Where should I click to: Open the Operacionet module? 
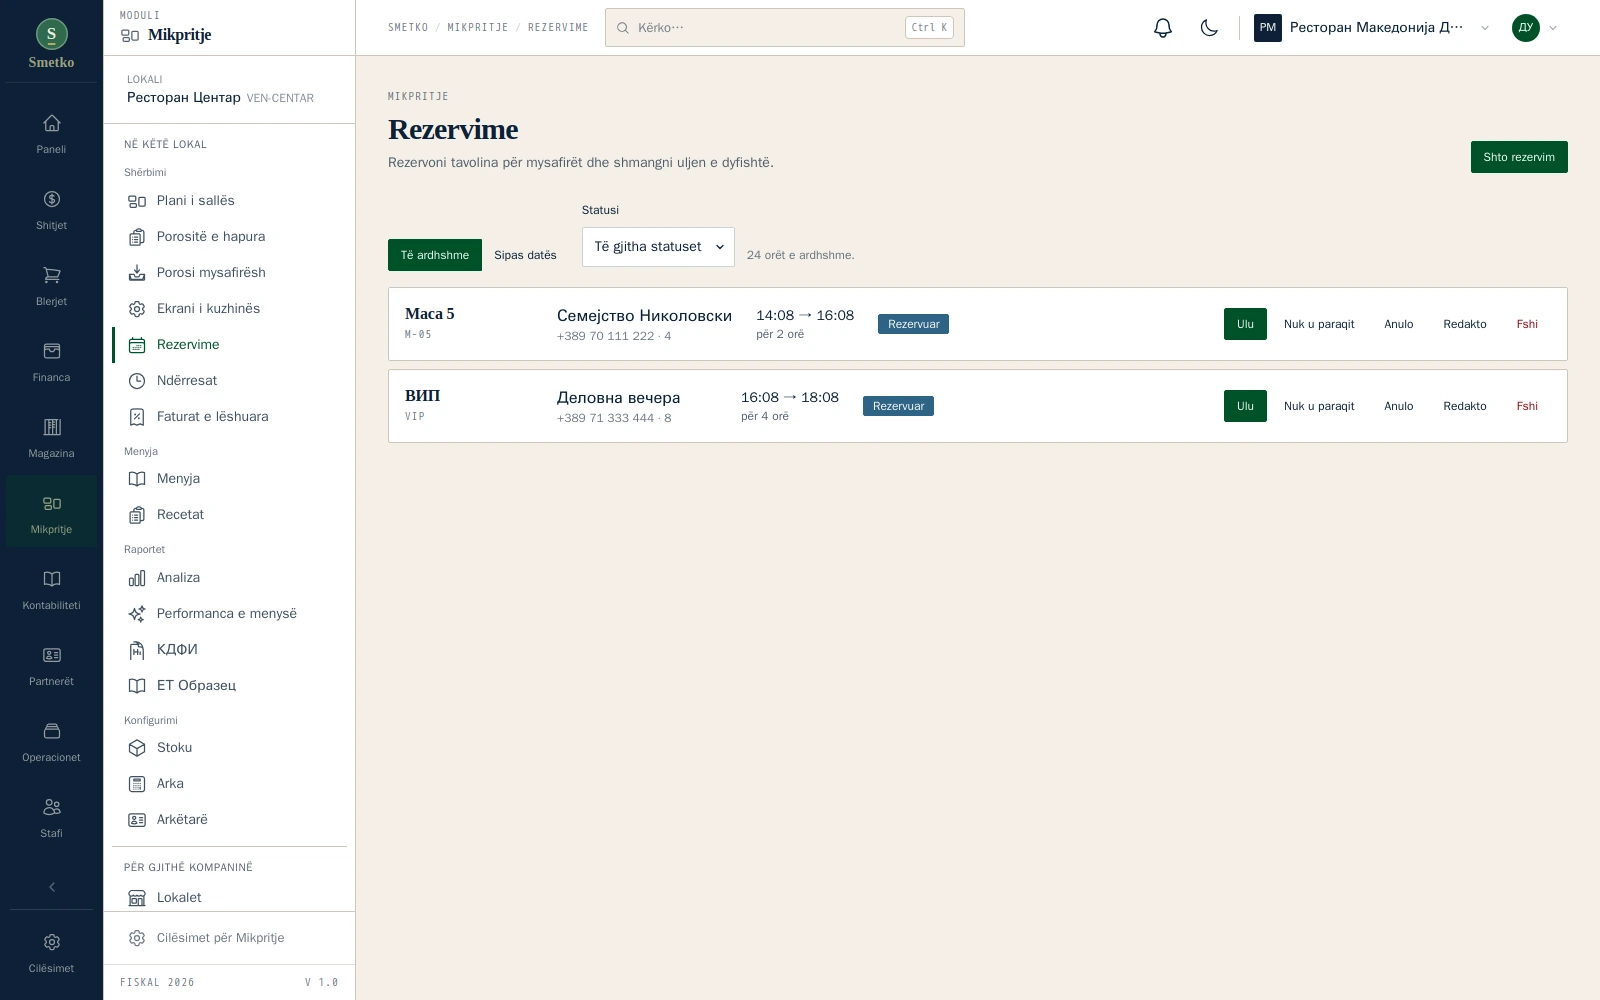tap(51, 742)
